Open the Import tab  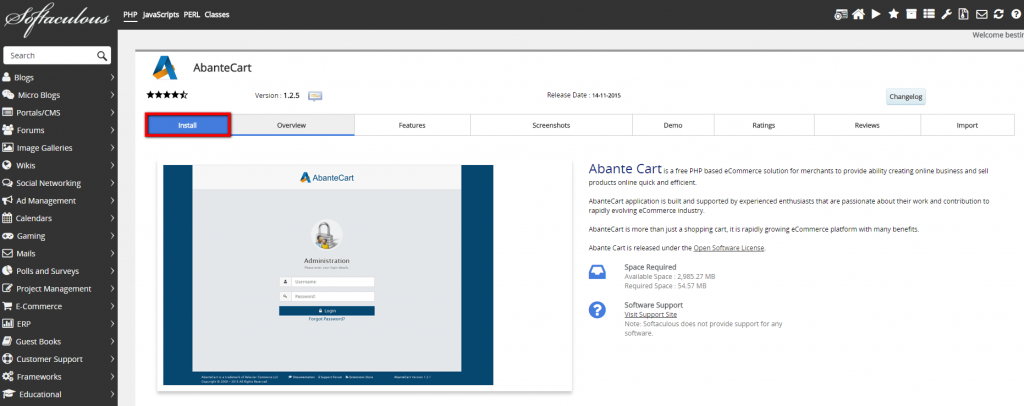(x=967, y=125)
